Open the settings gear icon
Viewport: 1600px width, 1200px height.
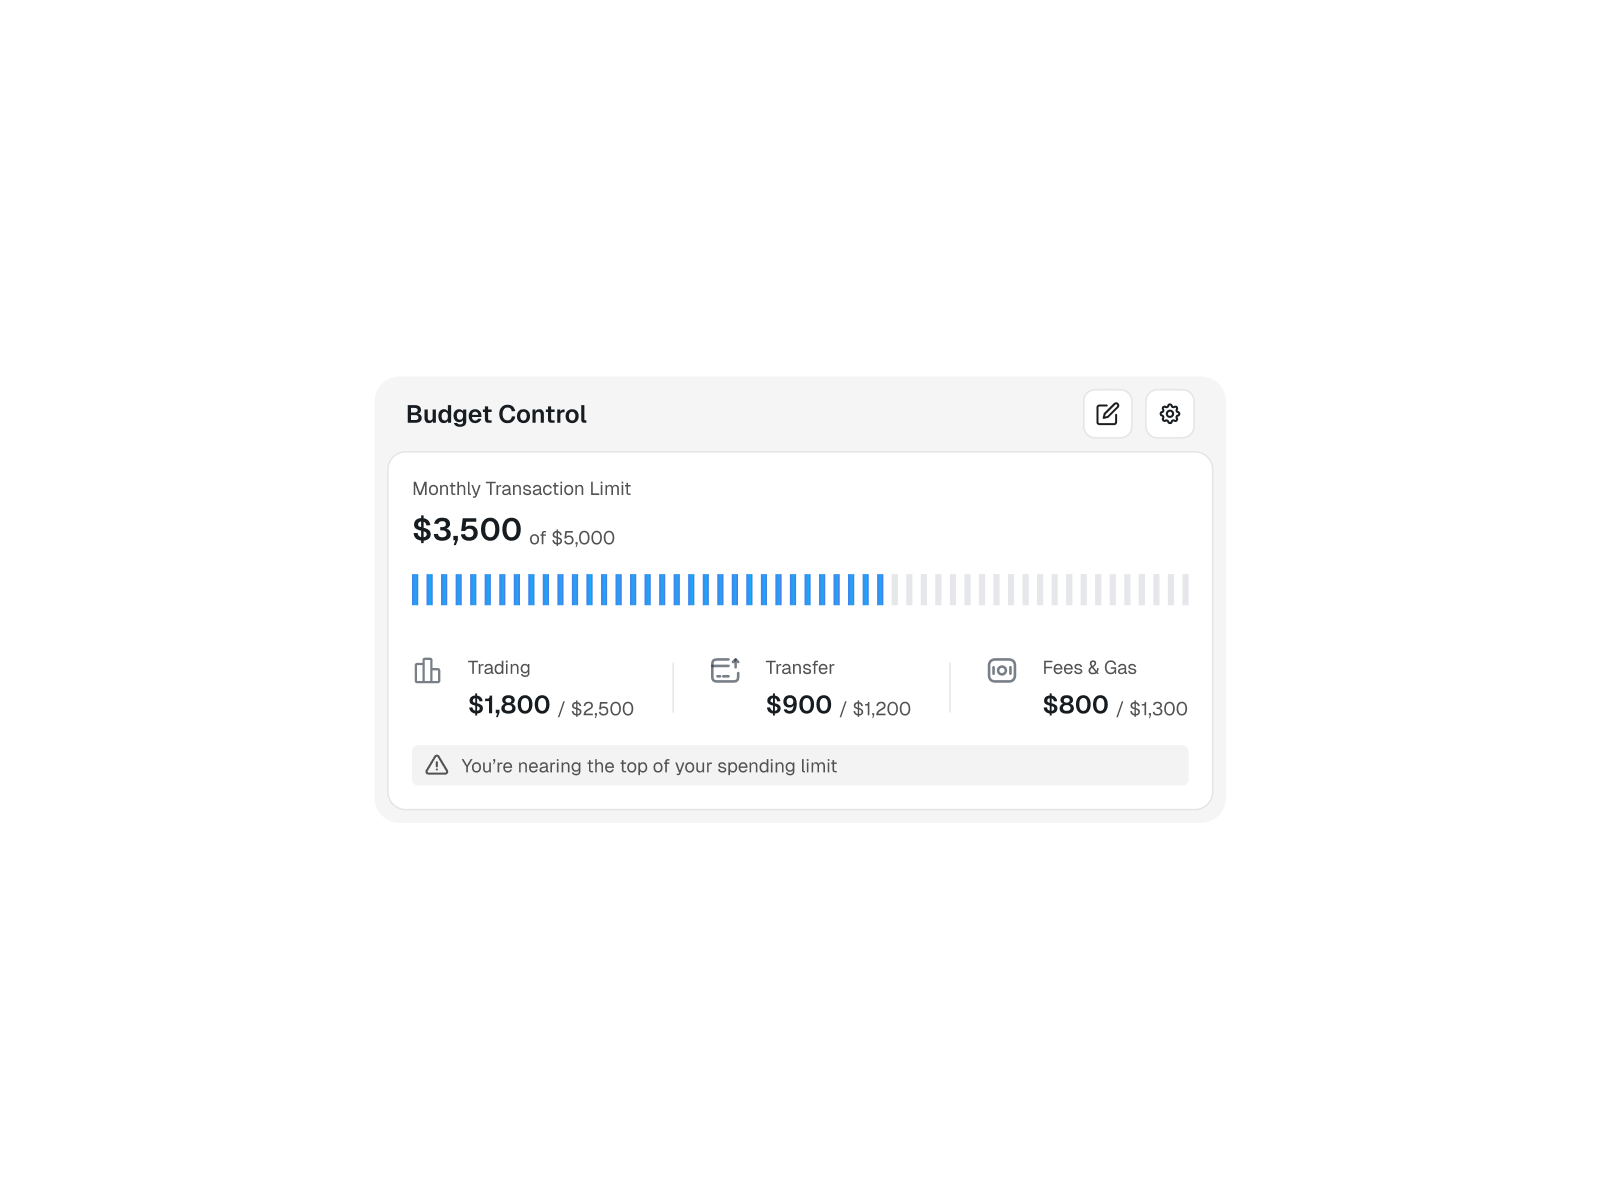[x=1169, y=414]
